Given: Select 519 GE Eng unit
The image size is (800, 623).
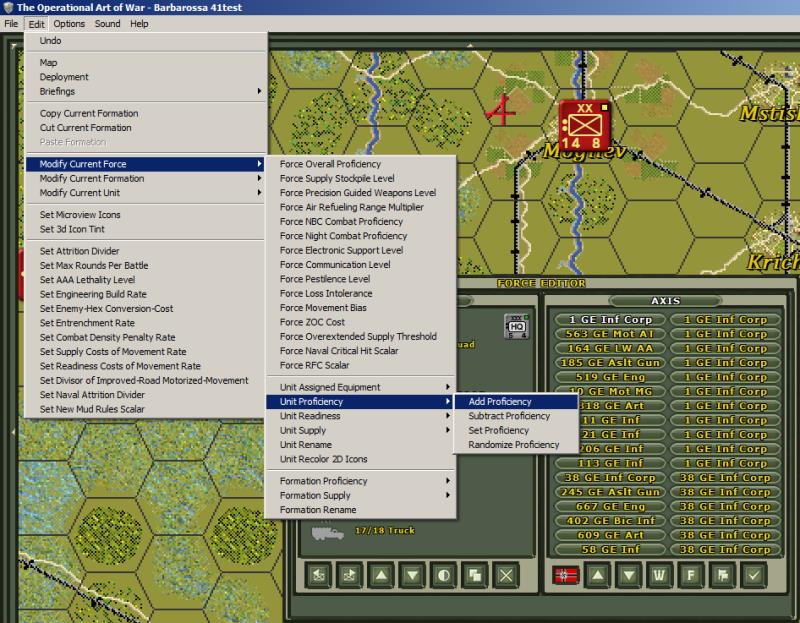Looking at the screenshot, I should (x=610, y=377).
